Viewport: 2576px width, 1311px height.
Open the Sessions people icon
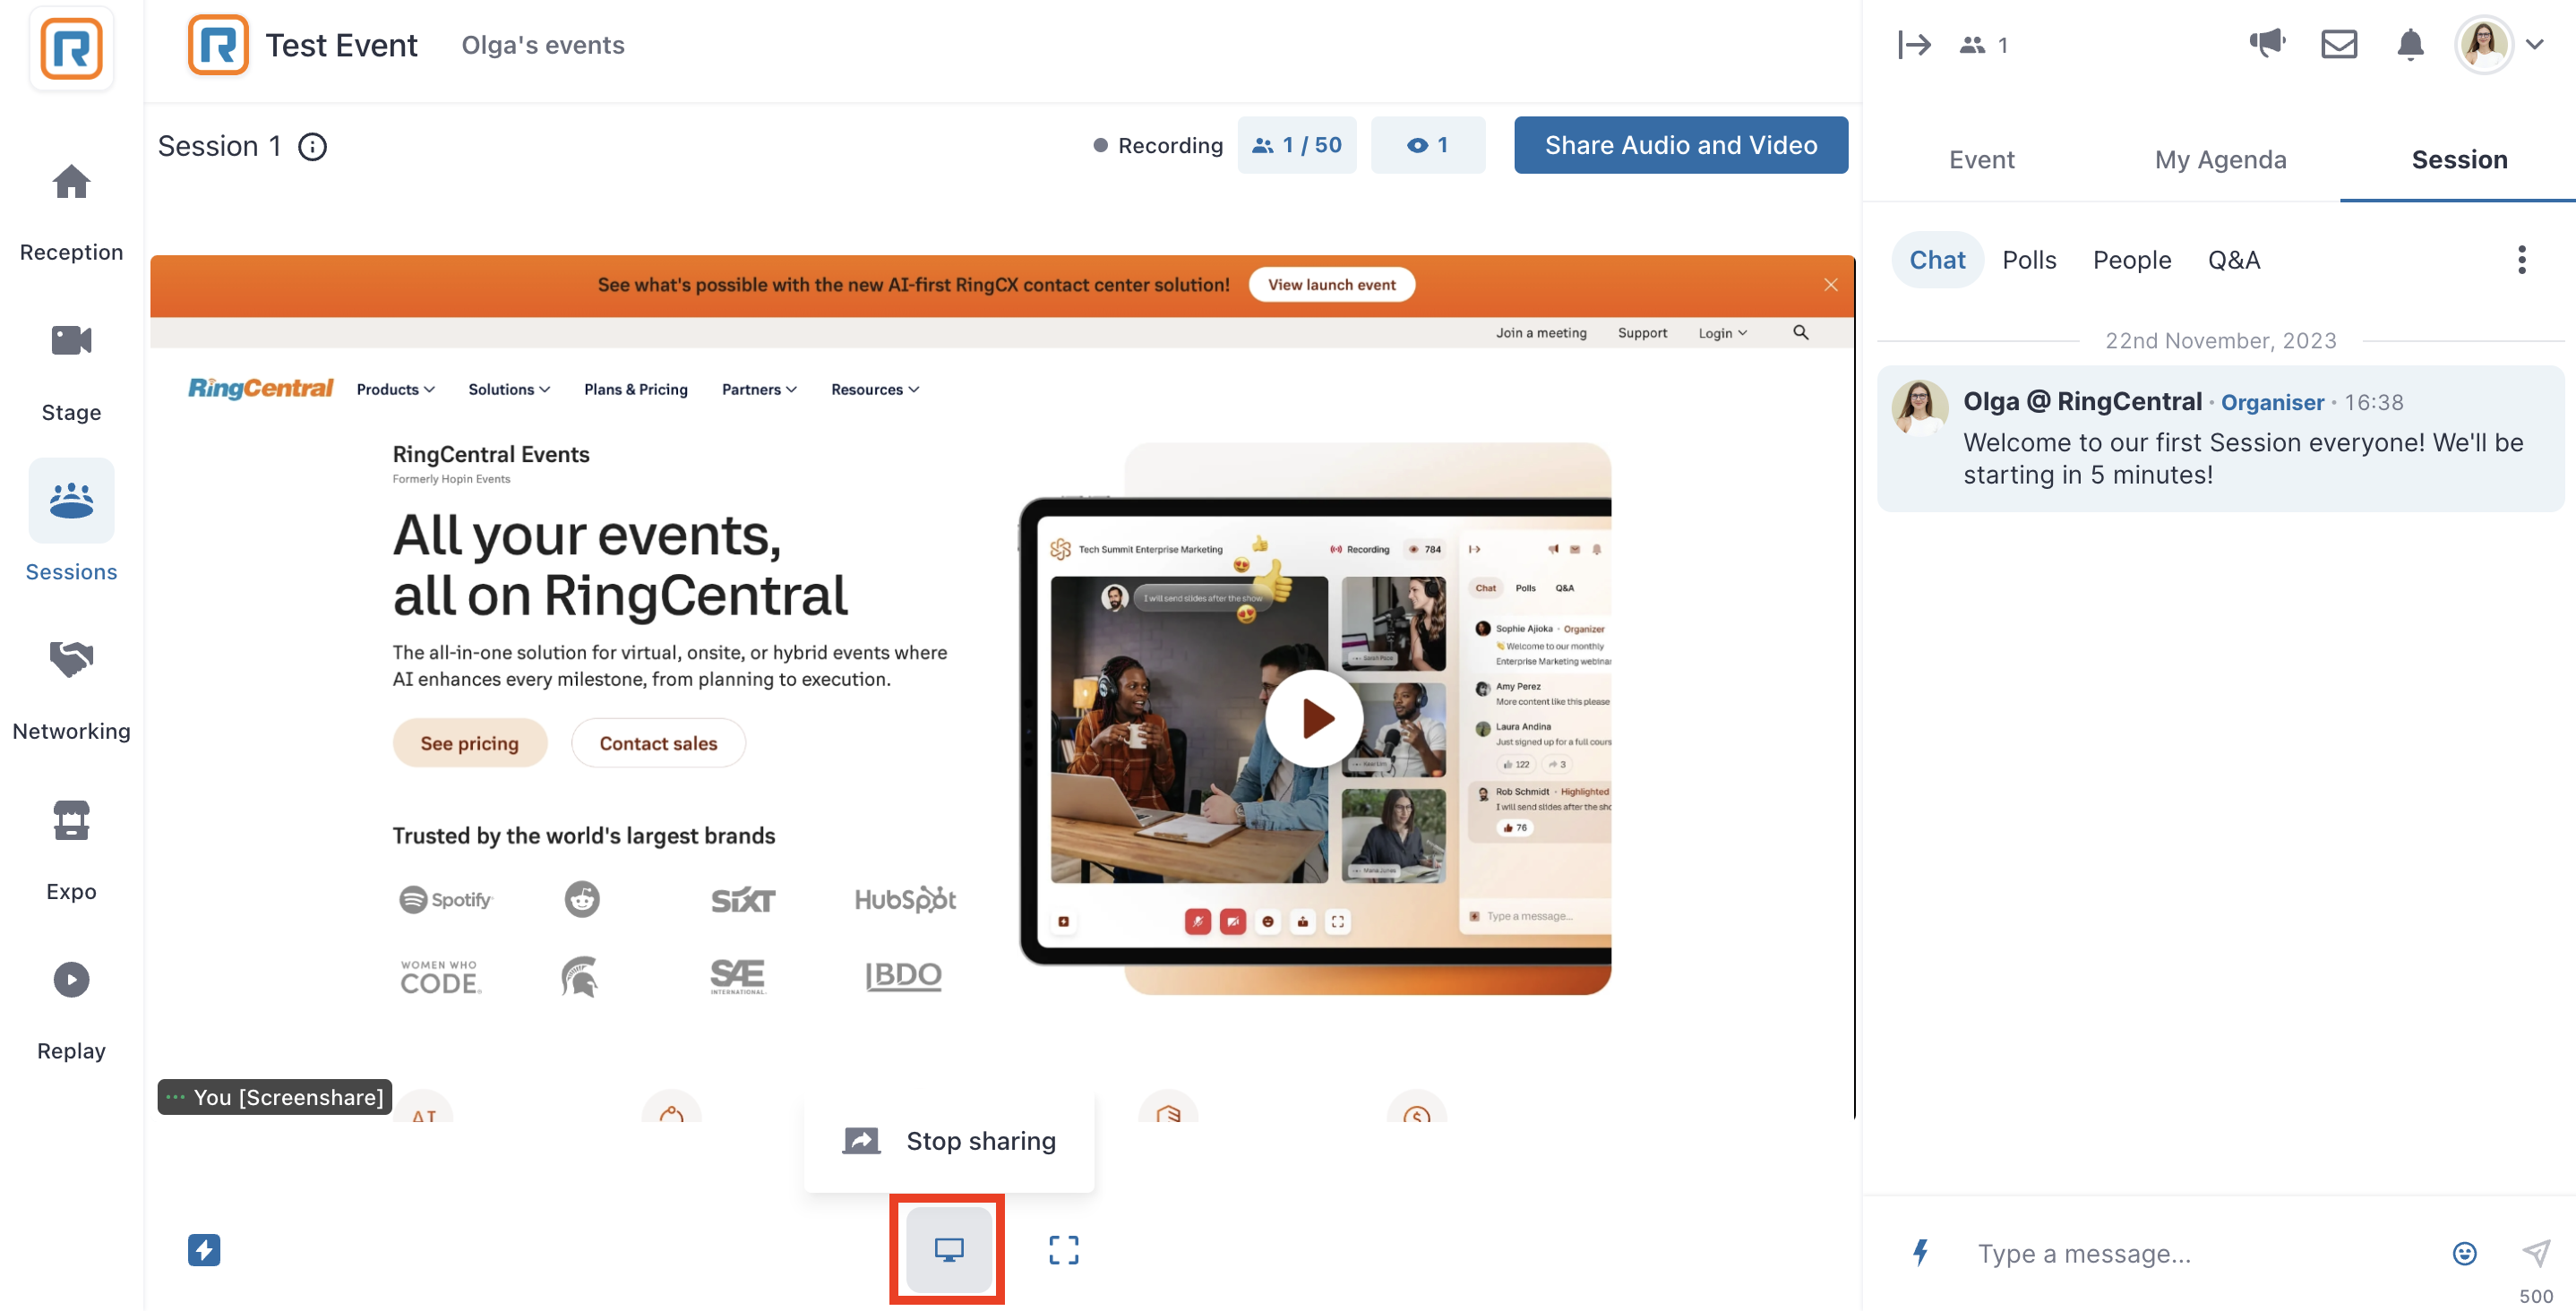point(71,500)
